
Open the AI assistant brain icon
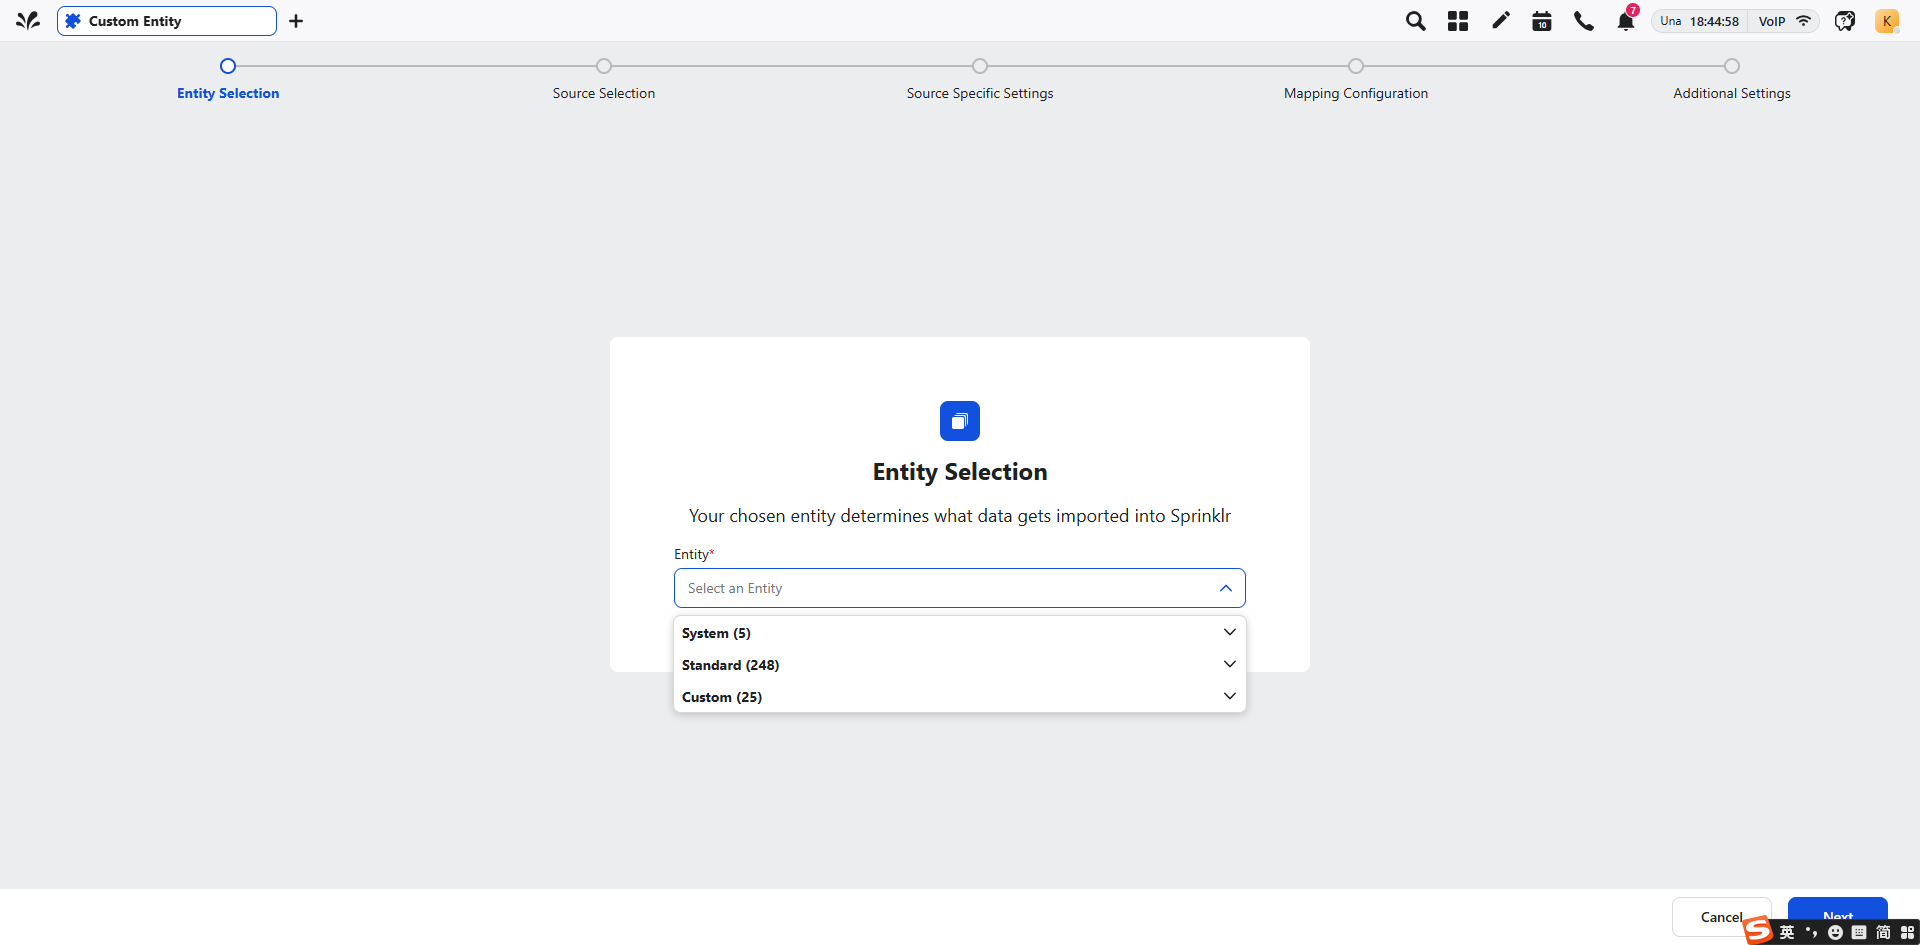point(1845,21)
